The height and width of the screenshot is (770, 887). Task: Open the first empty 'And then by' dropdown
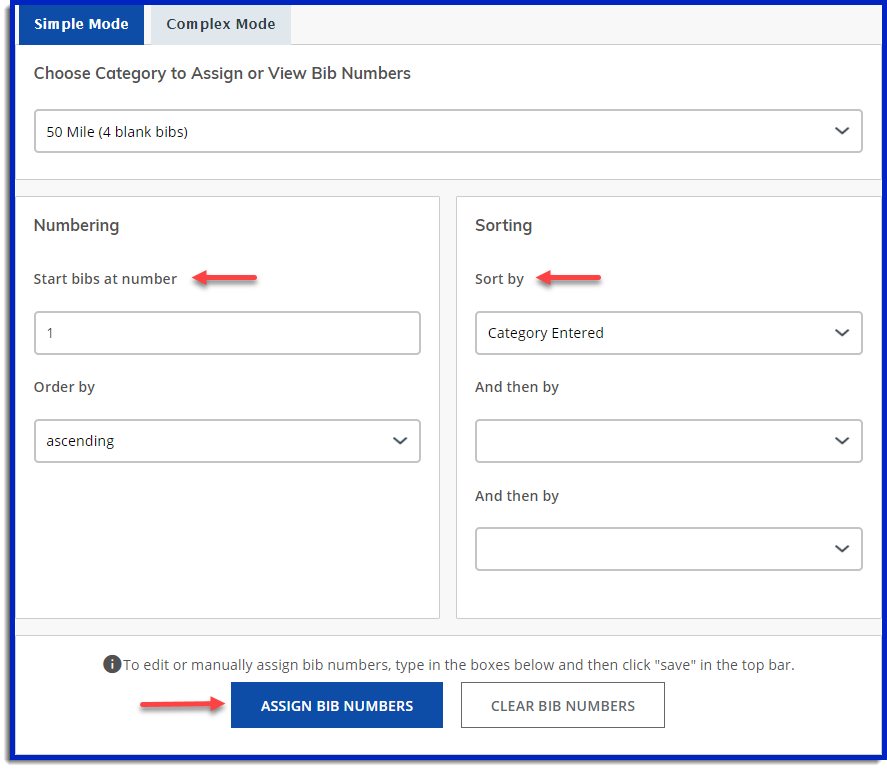pyautogui.click(x=667, y=441)
